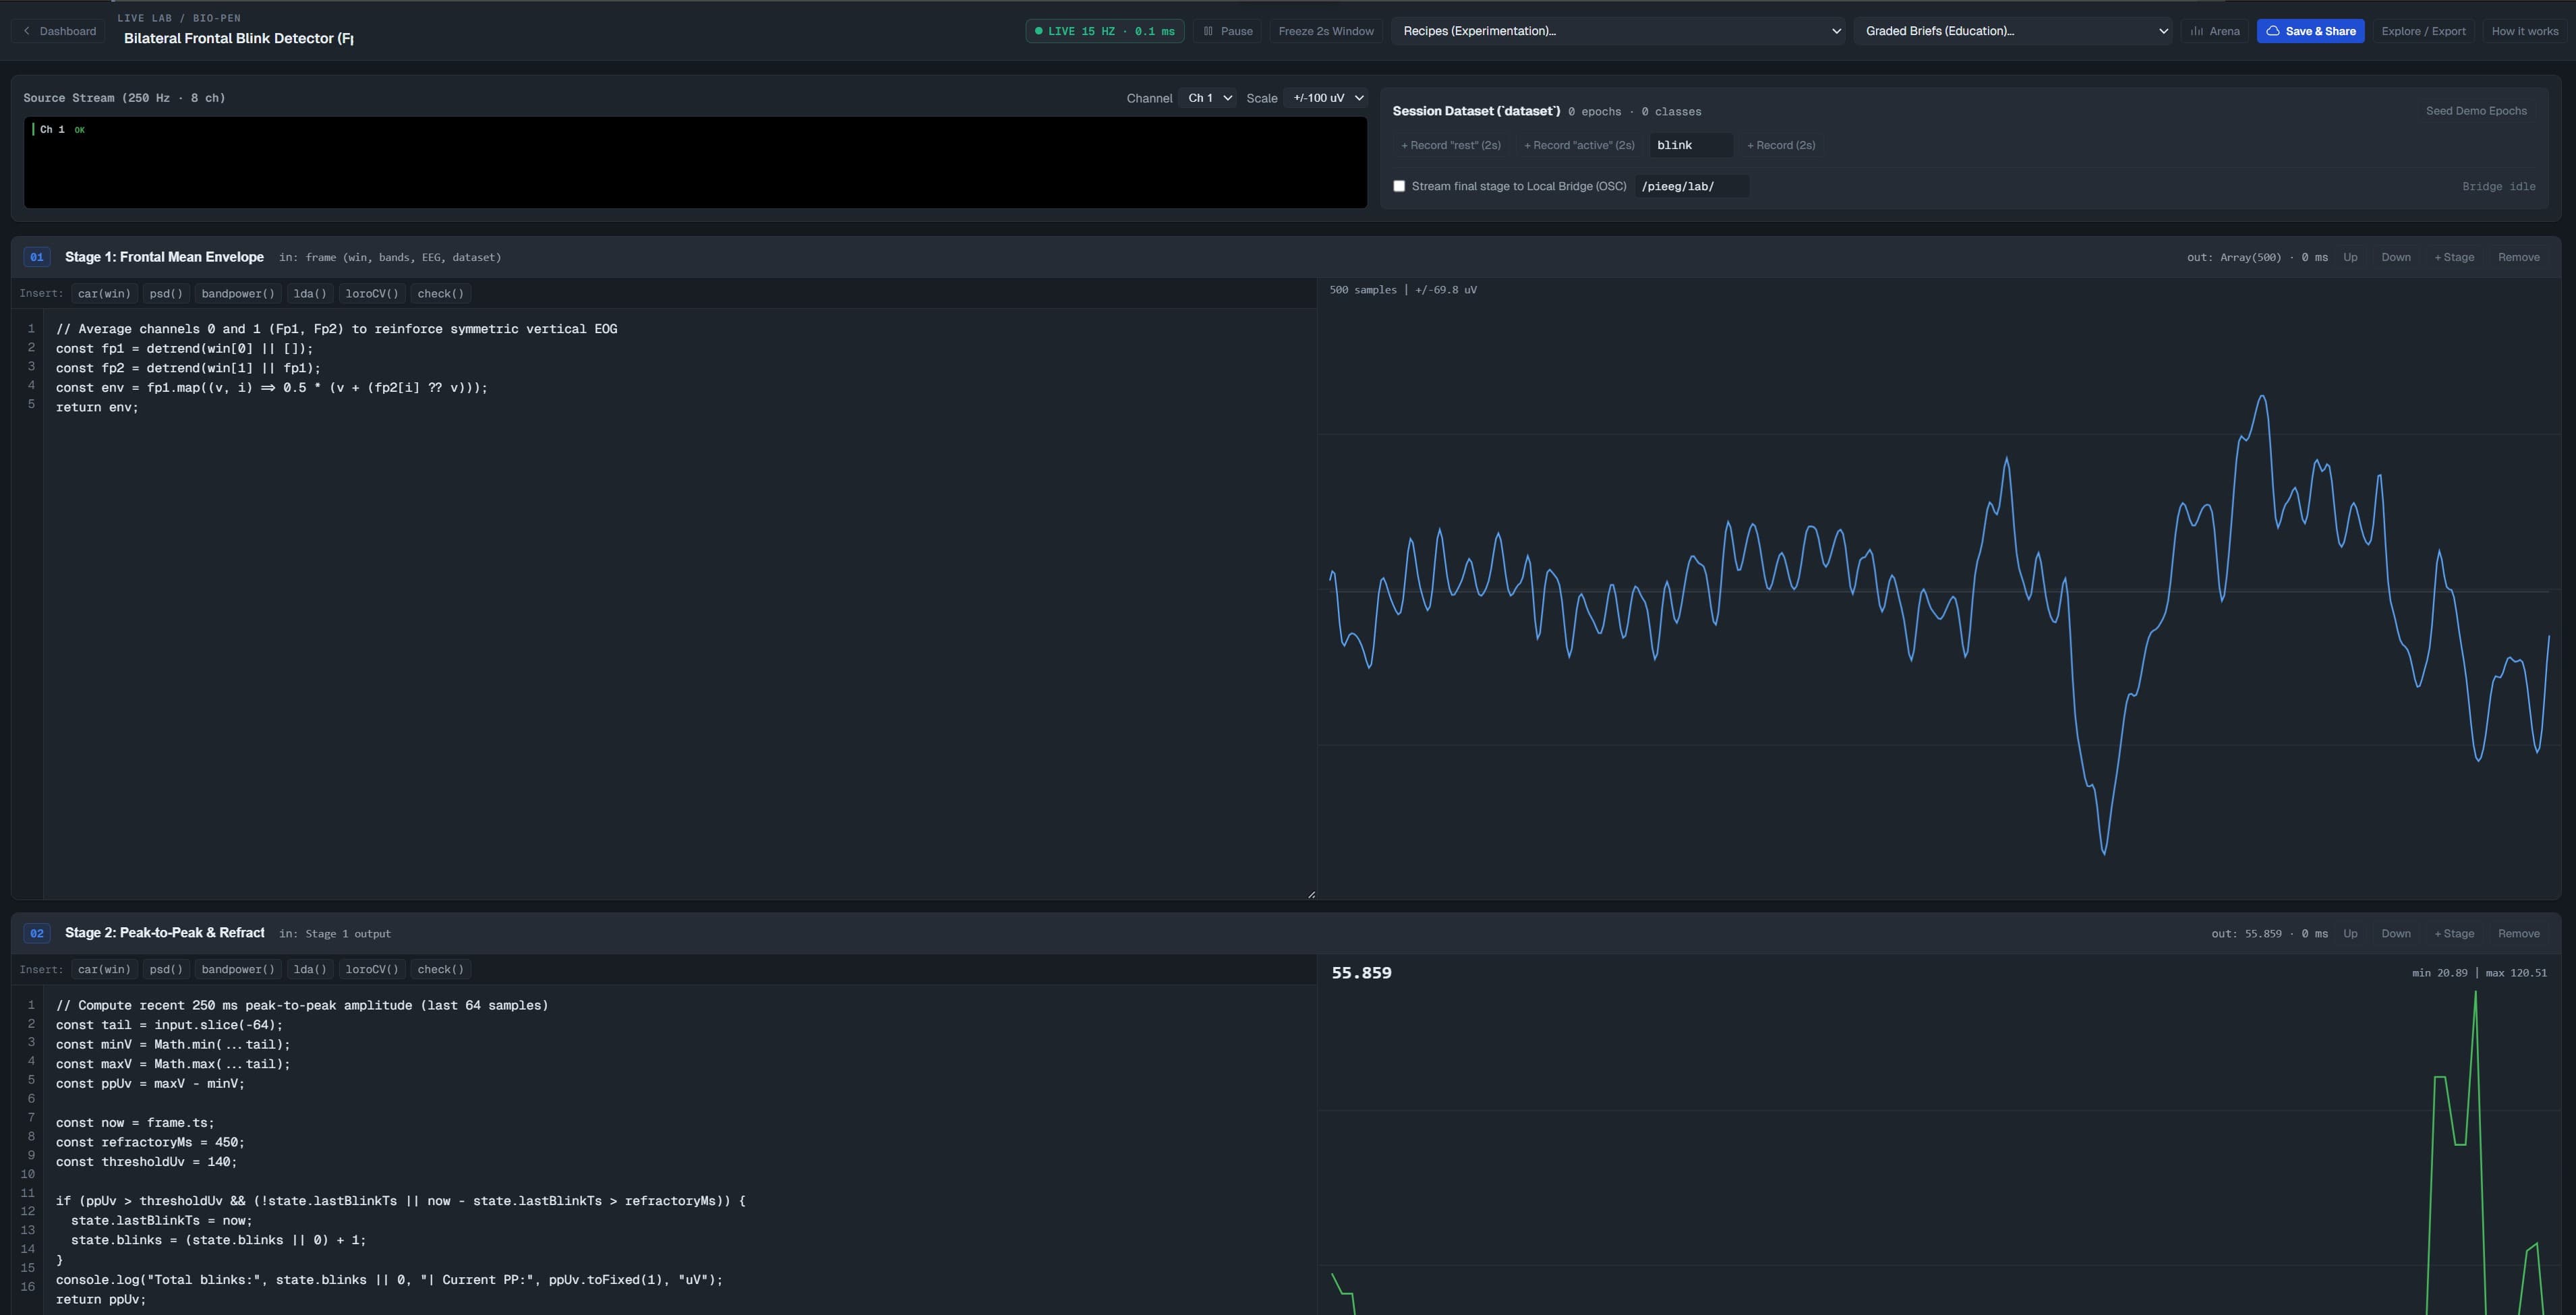Open Recipes (Experimentation) dropdown

point(1618,31)
